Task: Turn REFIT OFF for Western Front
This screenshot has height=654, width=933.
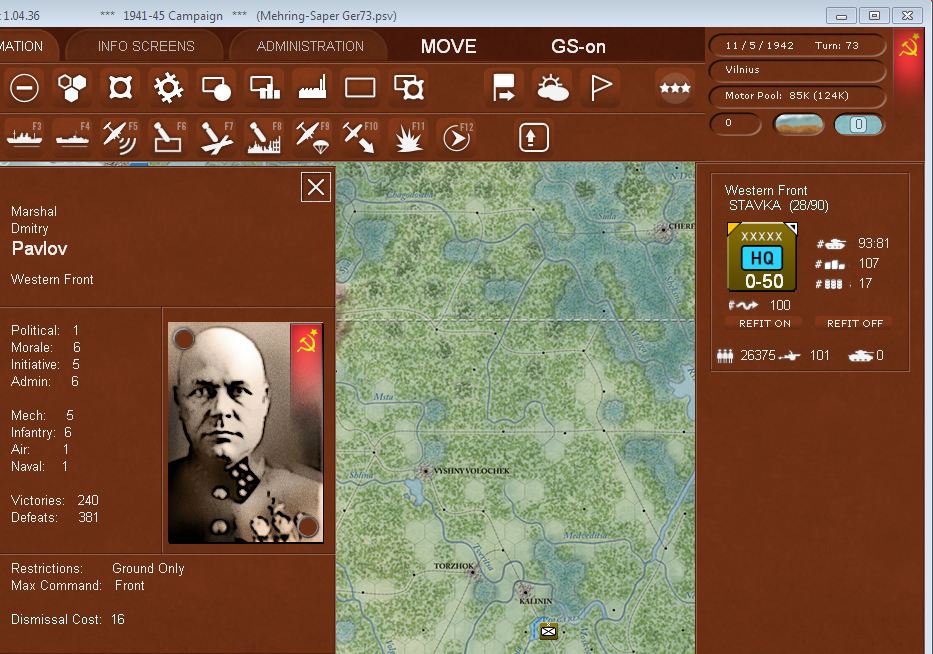Action: tap(855, 323)
